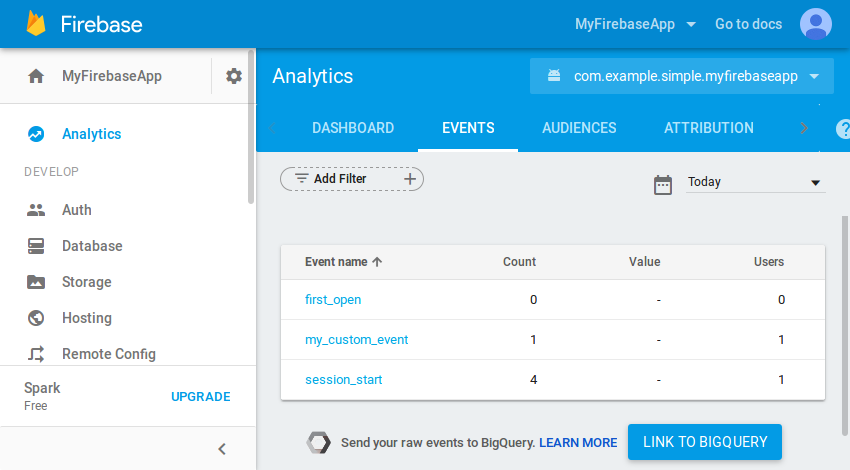Click the Users column header
The image size is (850, 470).
tap(769, 262)
